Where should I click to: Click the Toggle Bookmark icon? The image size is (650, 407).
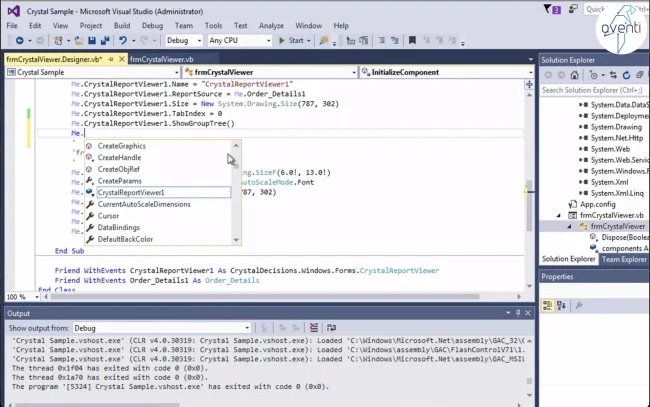412,40
